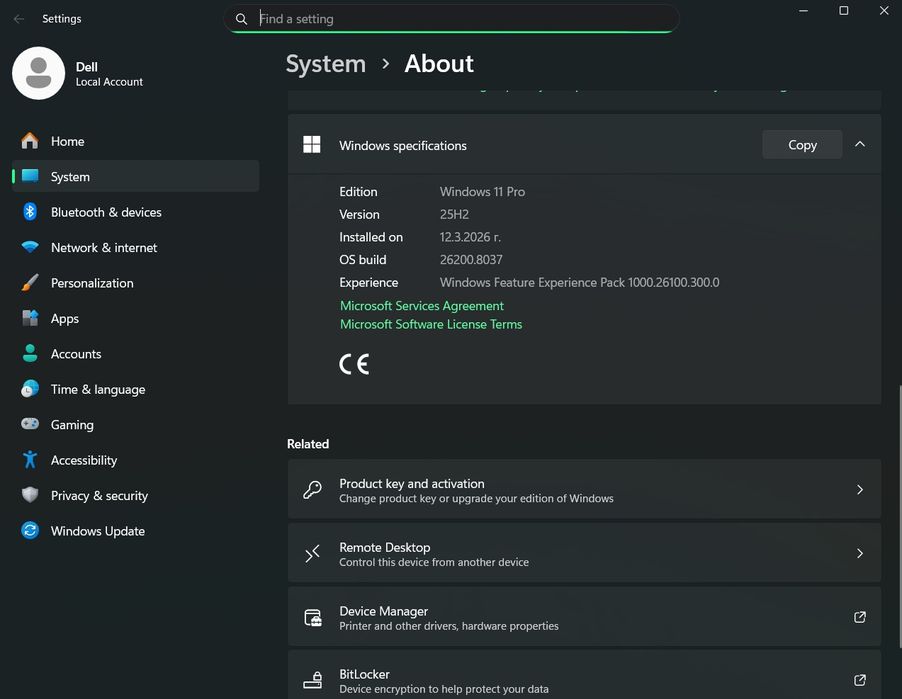
Task: Open Personalization settings
Action: click(135, 282)
